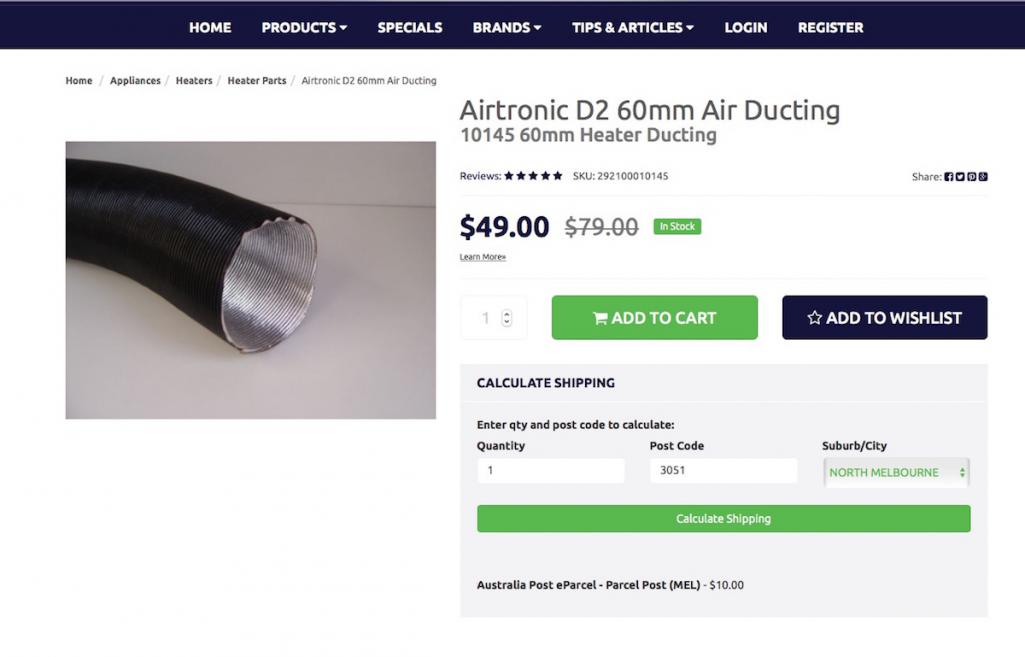Expand the Products menu
Image resolution: width=1025 pixels, height=657 pixels.
pyautogui.click(x=304, y=27)
